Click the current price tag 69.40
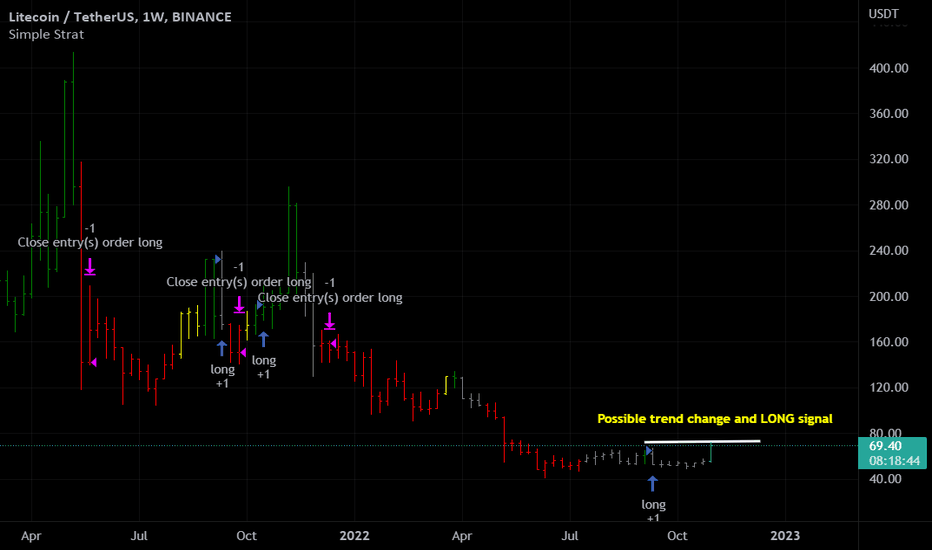This screenshot has height=550, width=932. pos(885,446)
